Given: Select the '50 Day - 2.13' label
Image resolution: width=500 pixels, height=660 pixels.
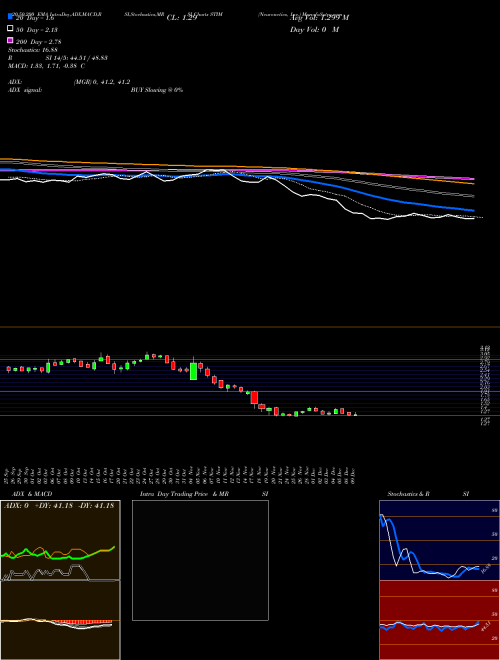Looking at the screenshot, I should (37, 29).
